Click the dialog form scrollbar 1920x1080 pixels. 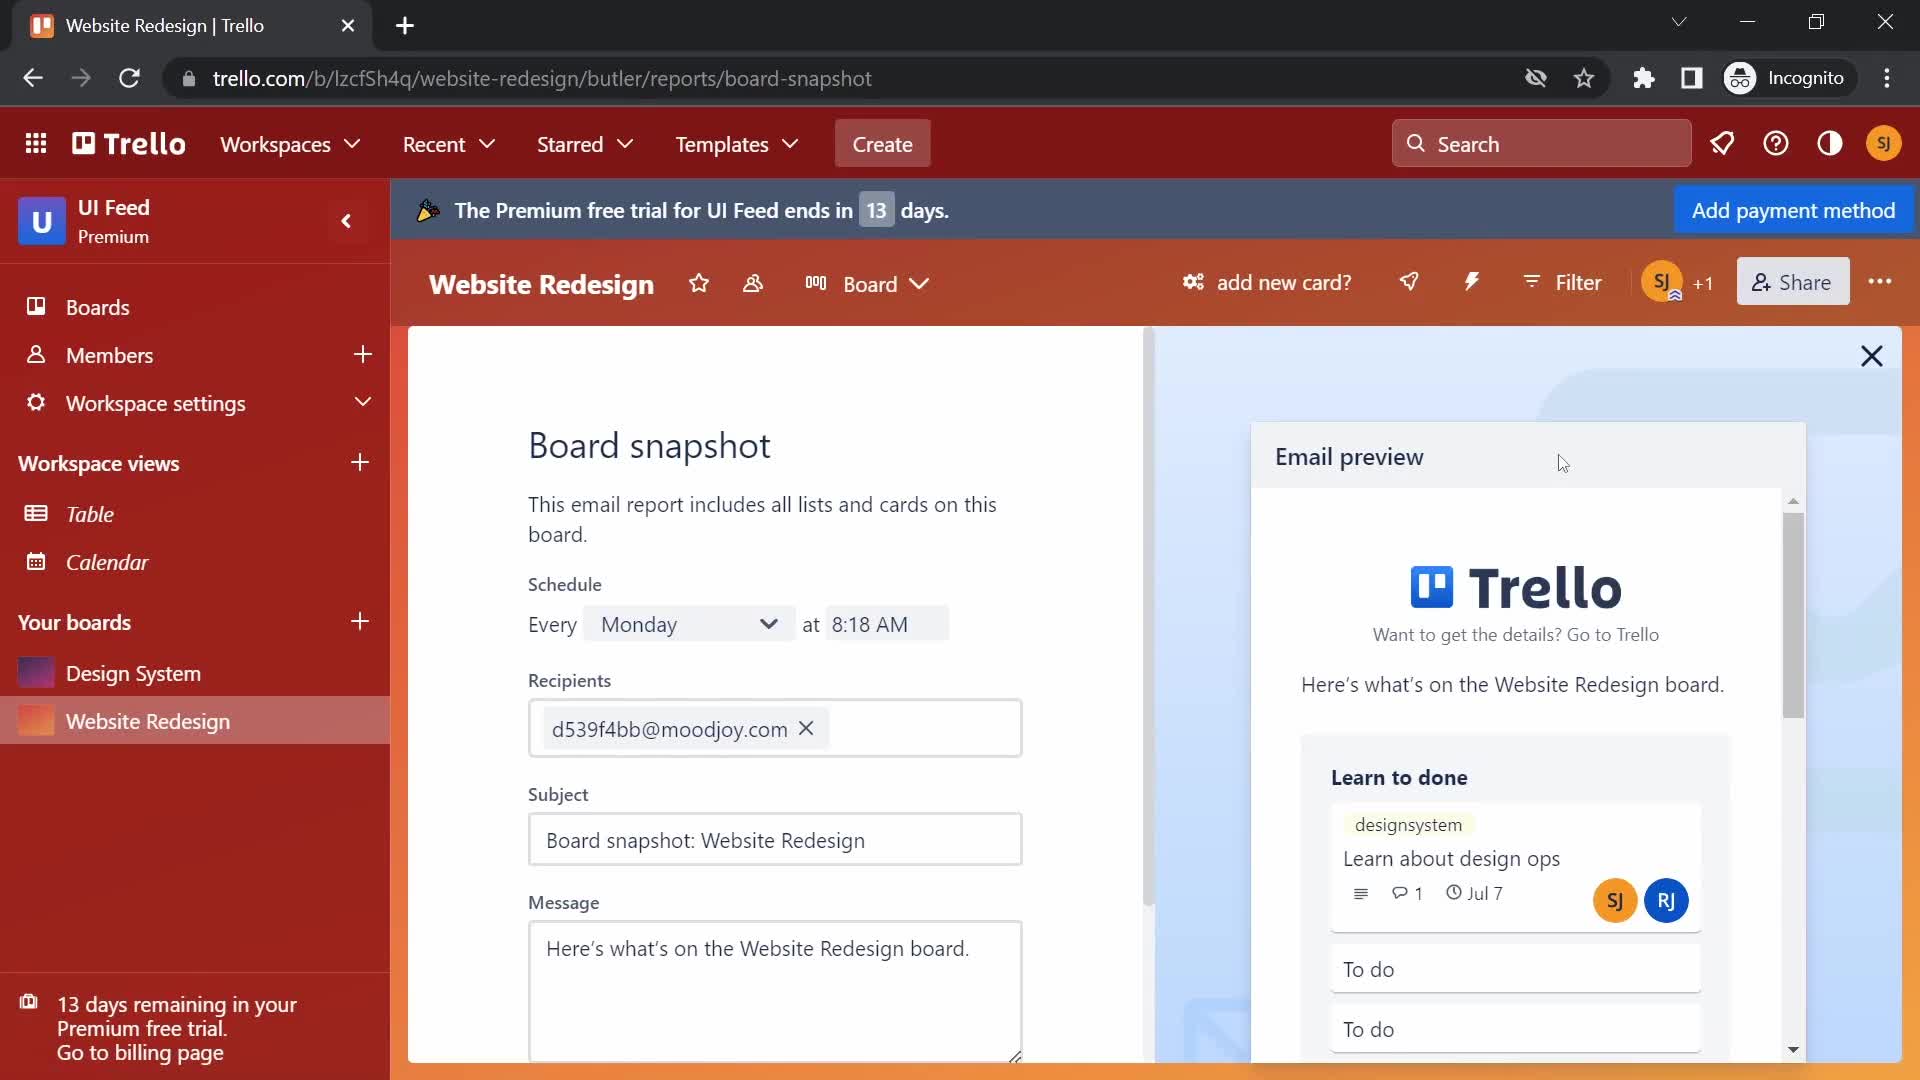(1148, 618)
